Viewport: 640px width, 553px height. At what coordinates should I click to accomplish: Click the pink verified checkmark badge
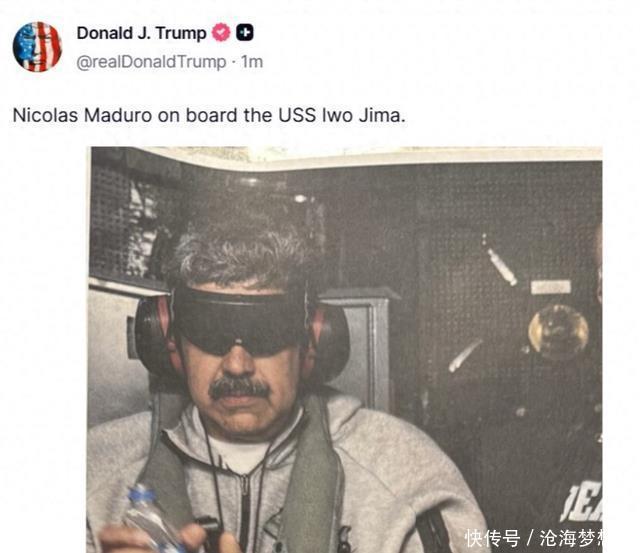221,33
